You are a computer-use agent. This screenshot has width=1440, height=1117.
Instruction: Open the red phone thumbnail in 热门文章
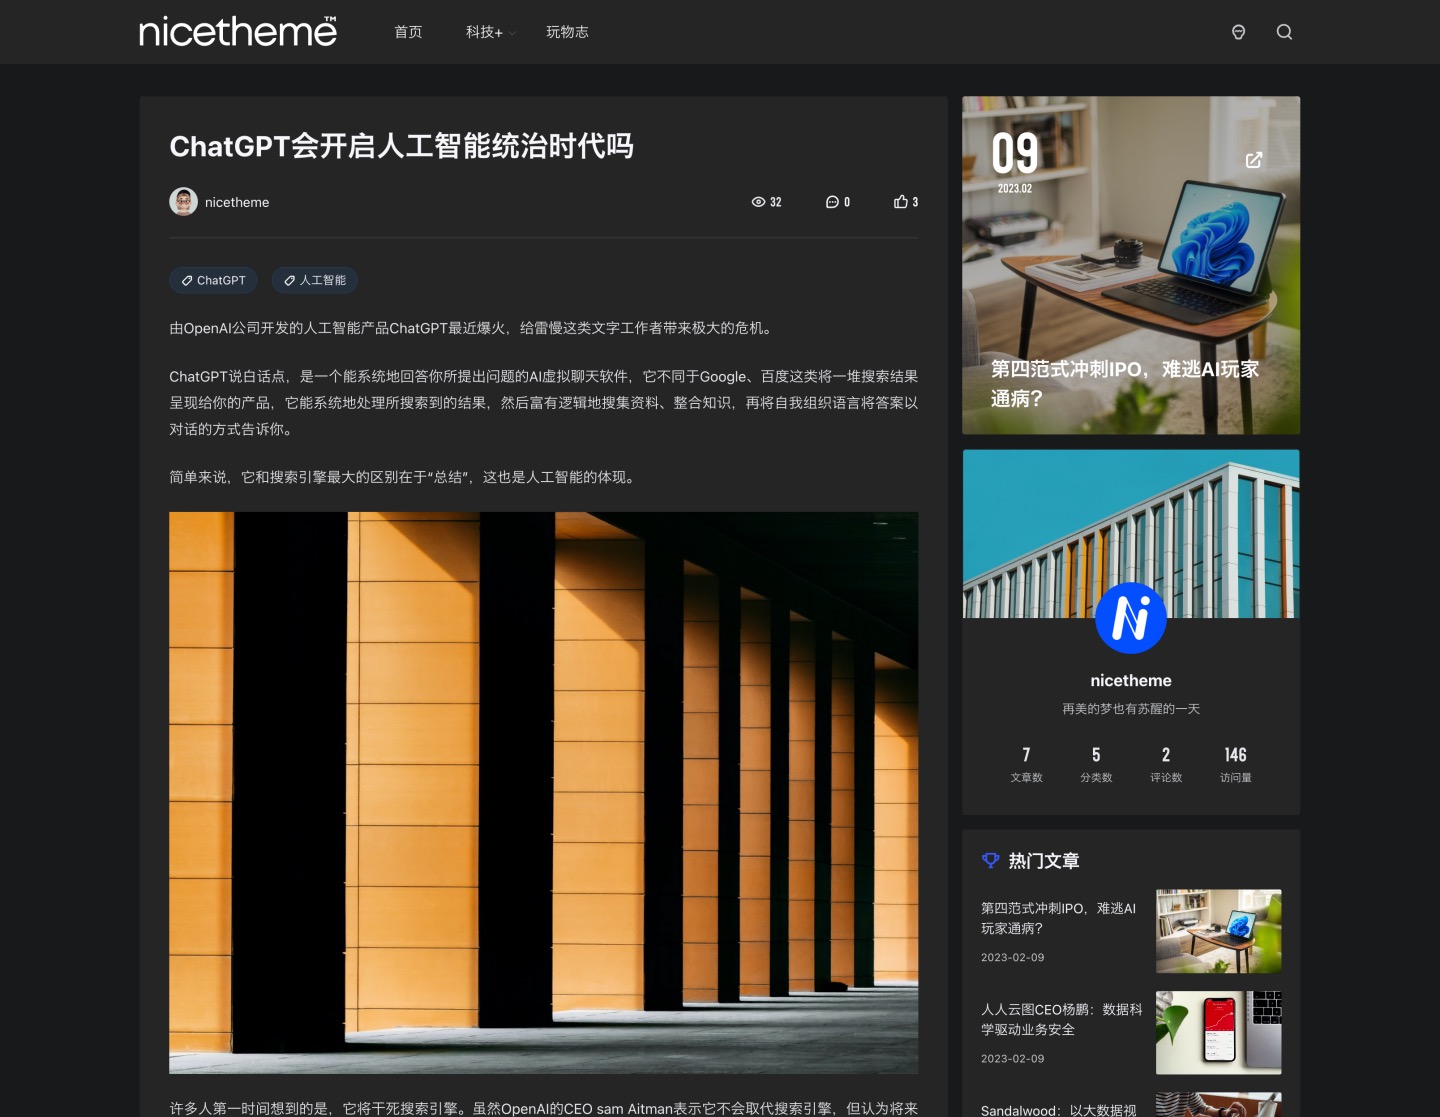pos(1218,1033)
